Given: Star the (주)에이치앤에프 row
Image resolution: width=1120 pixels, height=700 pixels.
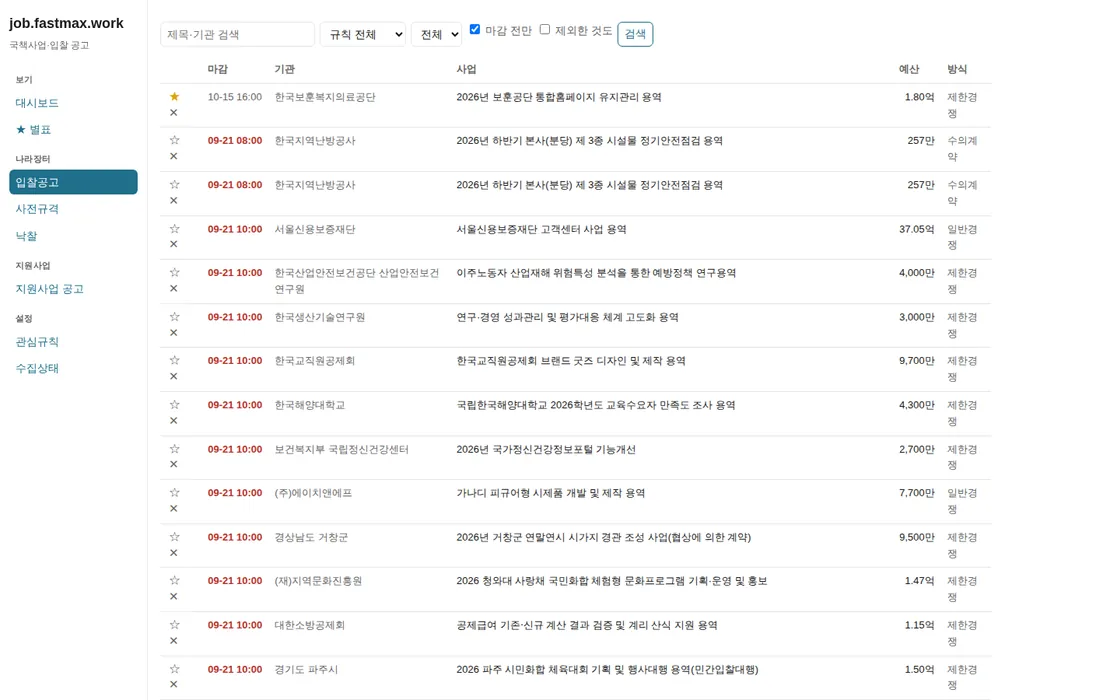Looking at the screenshot, I should [x=174, y=492].
